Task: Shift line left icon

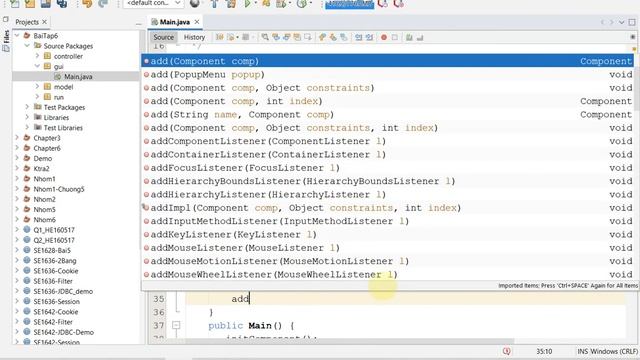Action: 358,37
